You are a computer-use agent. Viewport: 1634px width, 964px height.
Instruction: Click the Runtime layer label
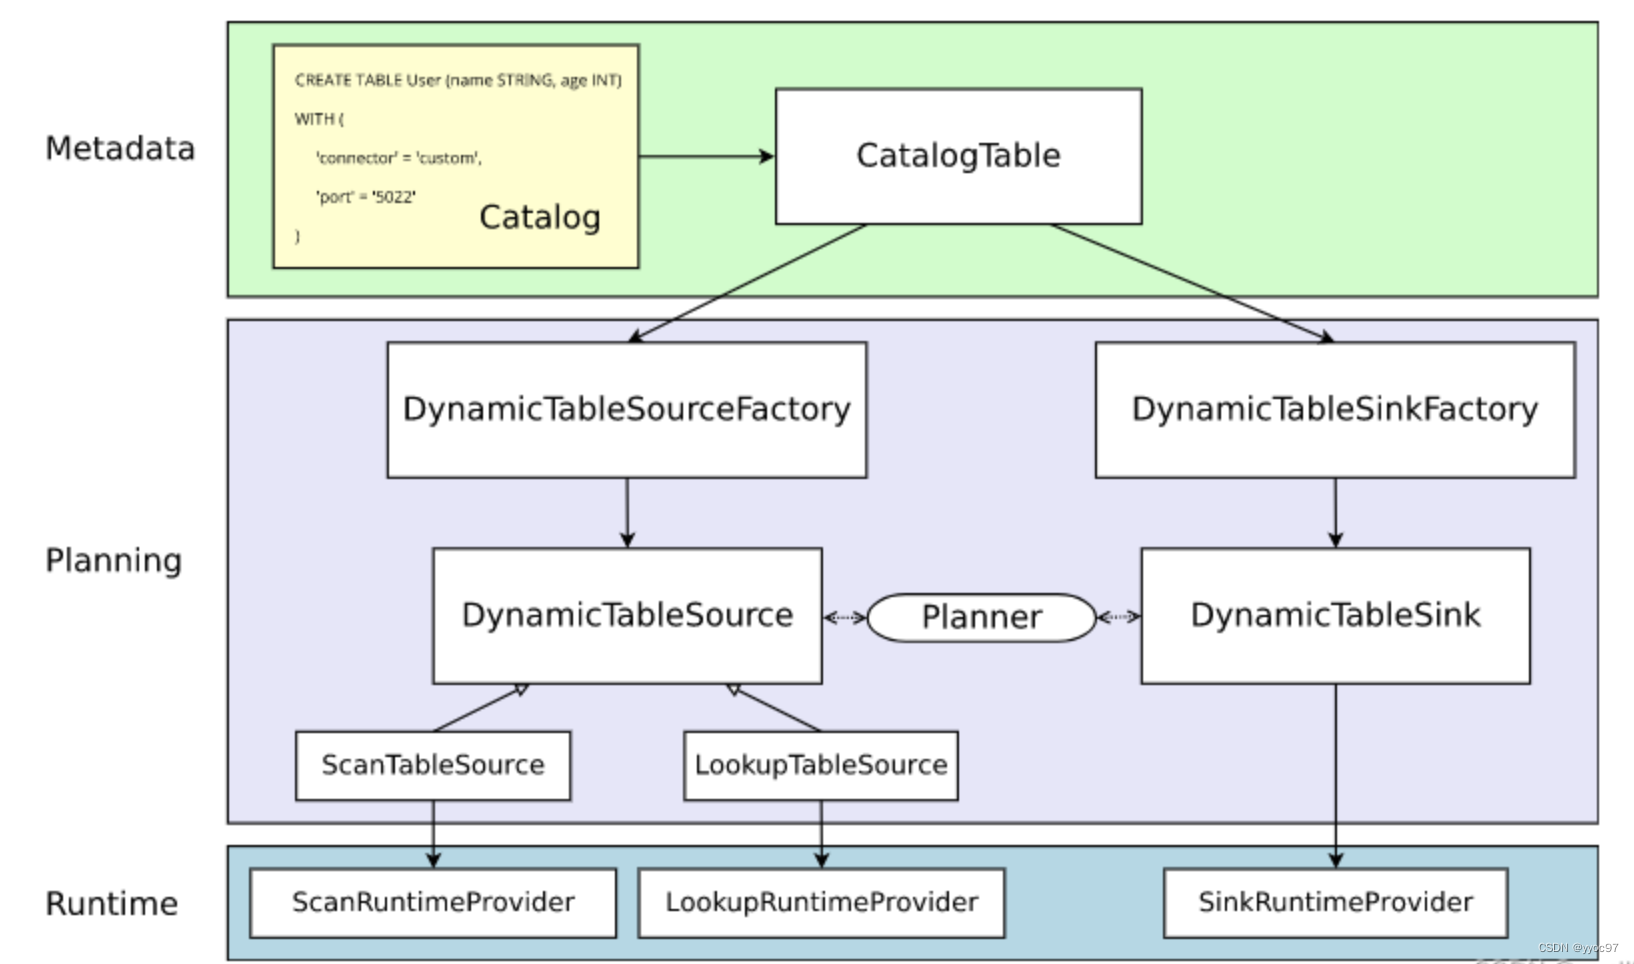click(x=111, y=904)
